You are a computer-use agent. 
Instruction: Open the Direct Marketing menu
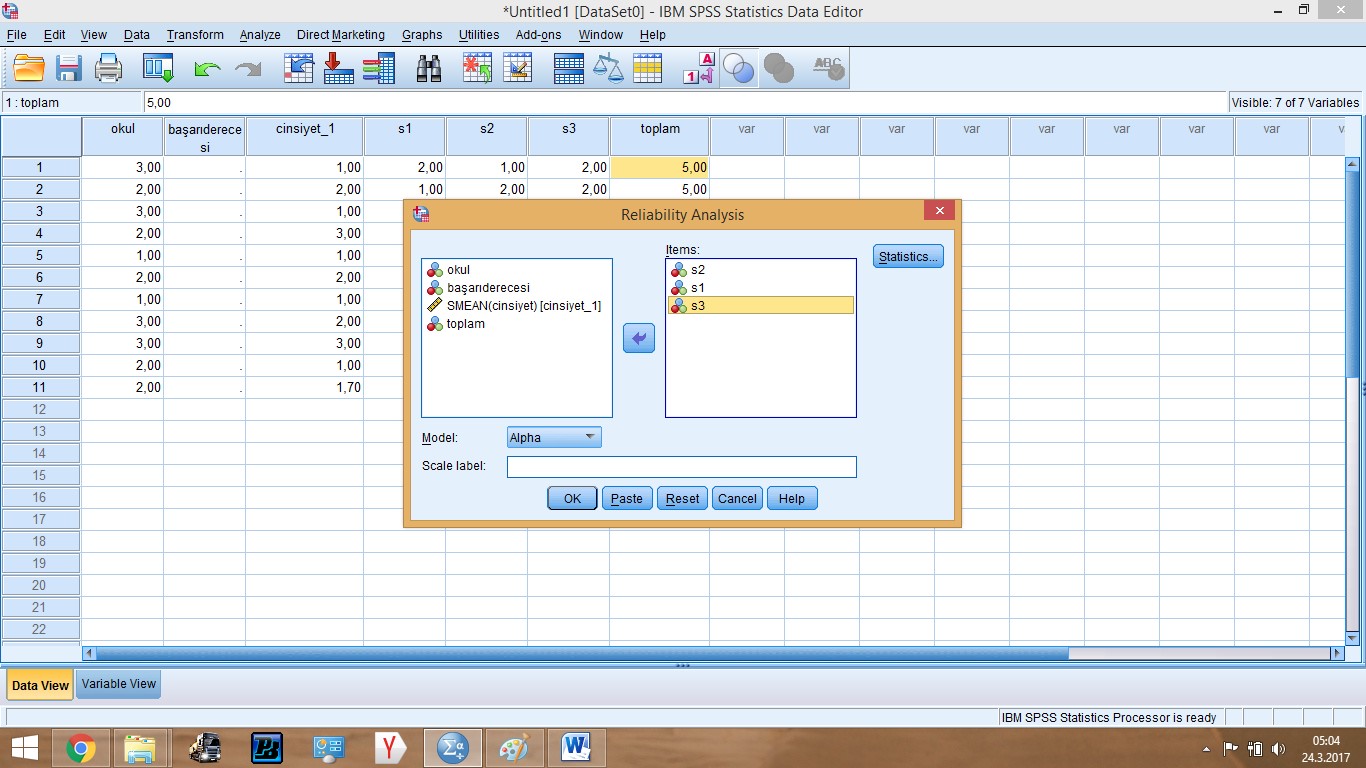[340, 34]
